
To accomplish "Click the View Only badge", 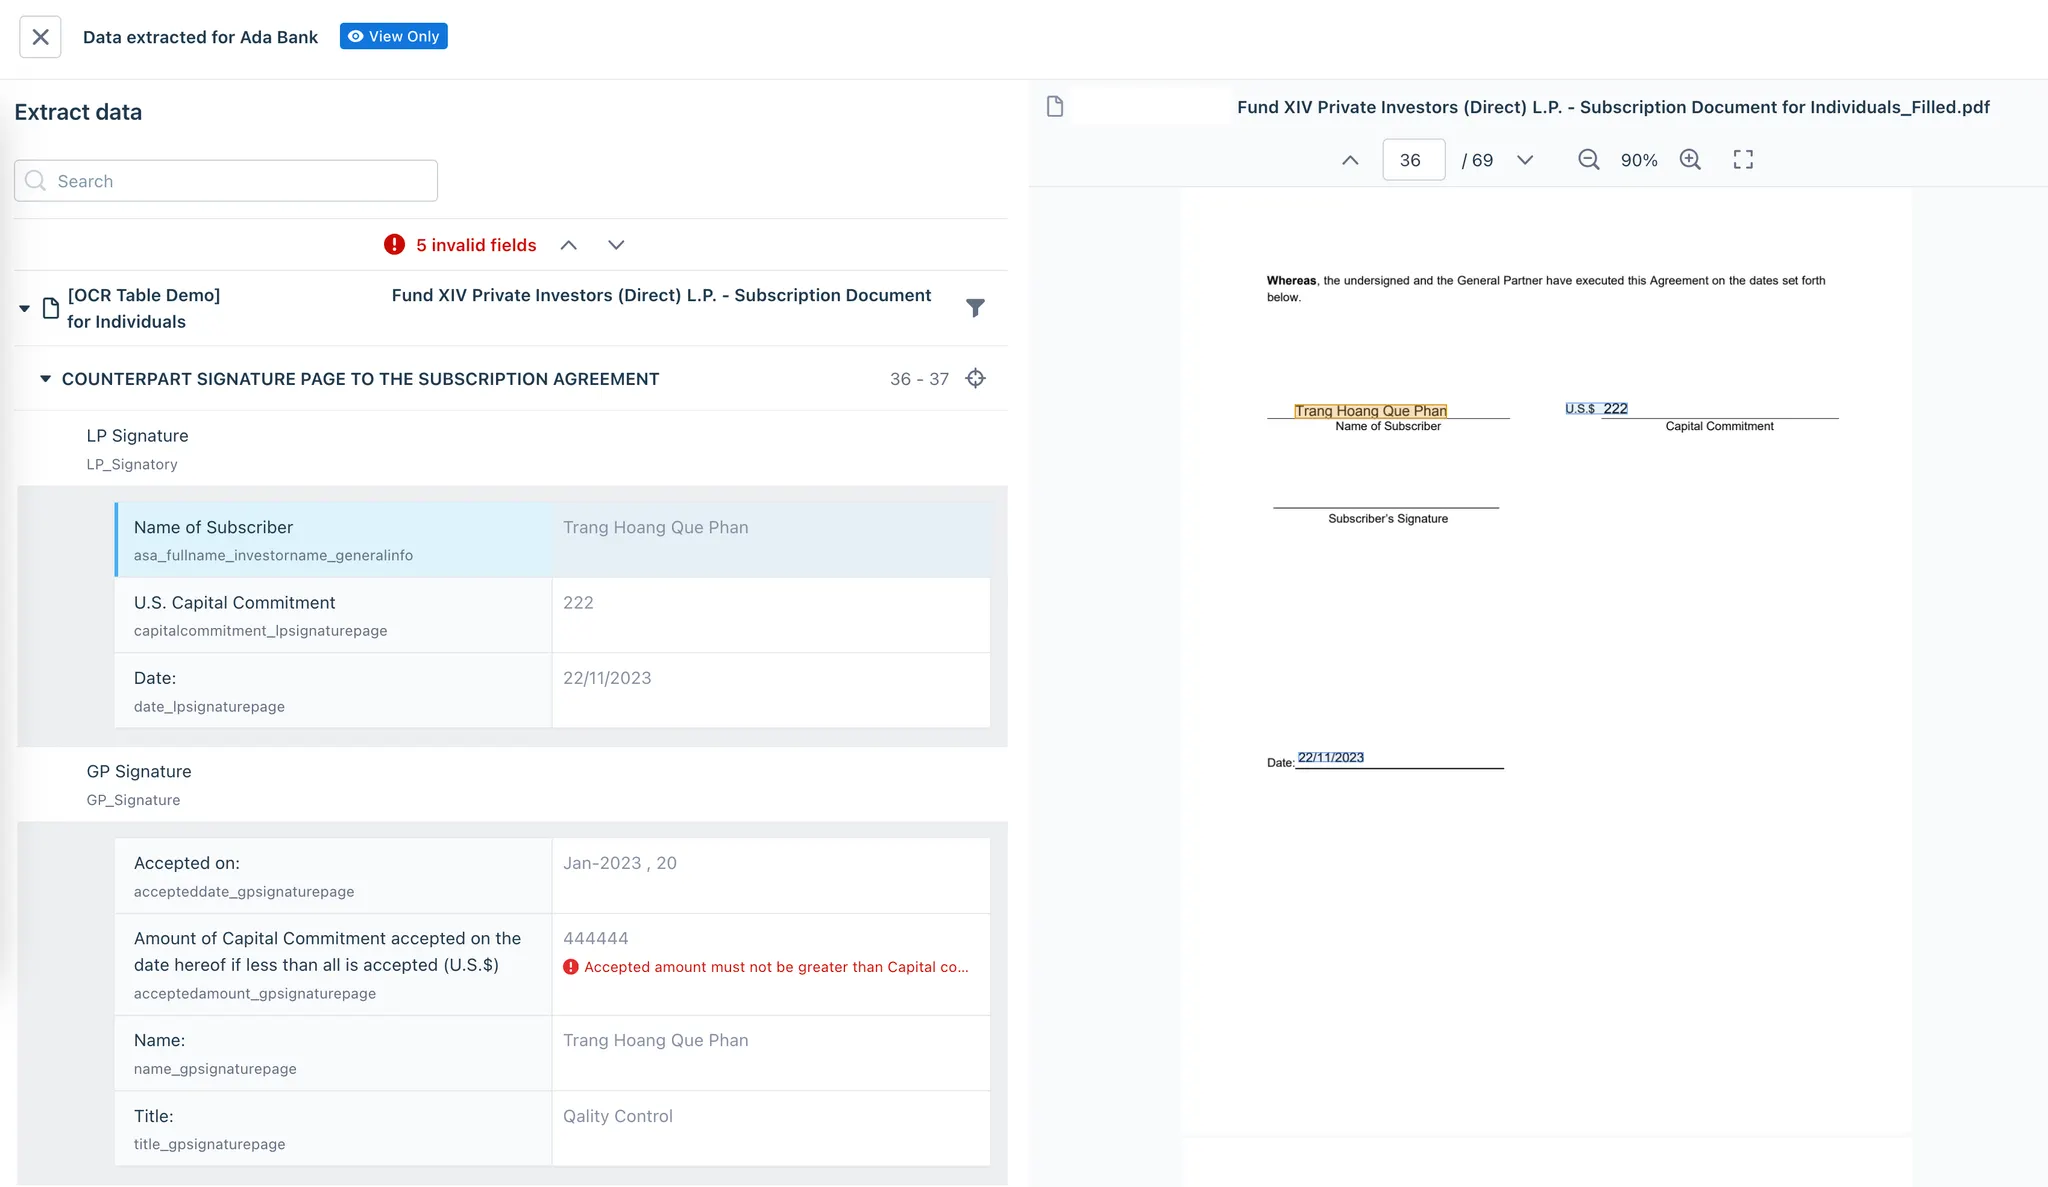I will 393,36.
